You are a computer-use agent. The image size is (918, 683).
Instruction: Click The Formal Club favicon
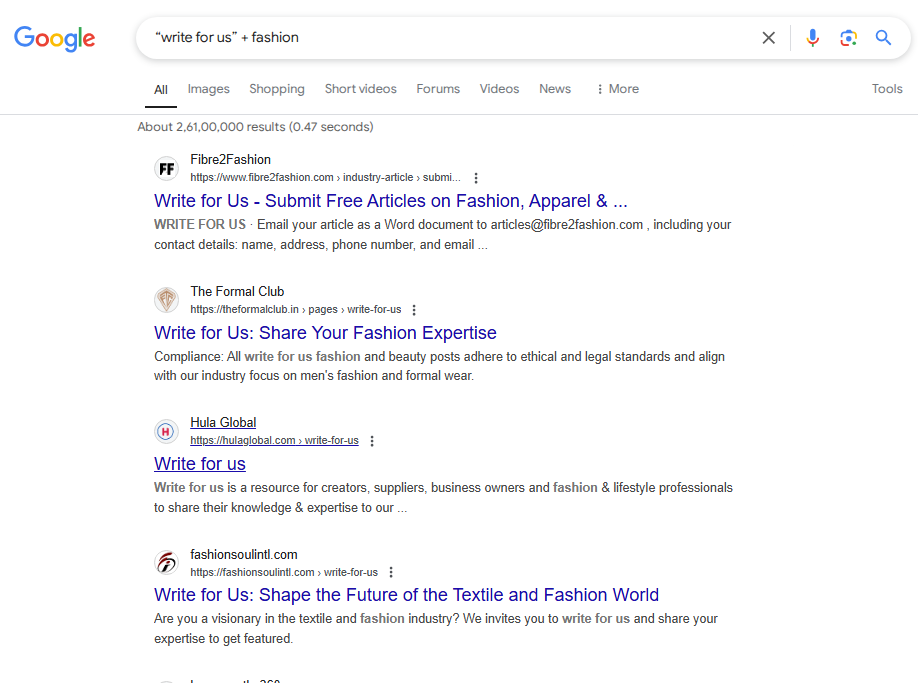pos(167,300)
